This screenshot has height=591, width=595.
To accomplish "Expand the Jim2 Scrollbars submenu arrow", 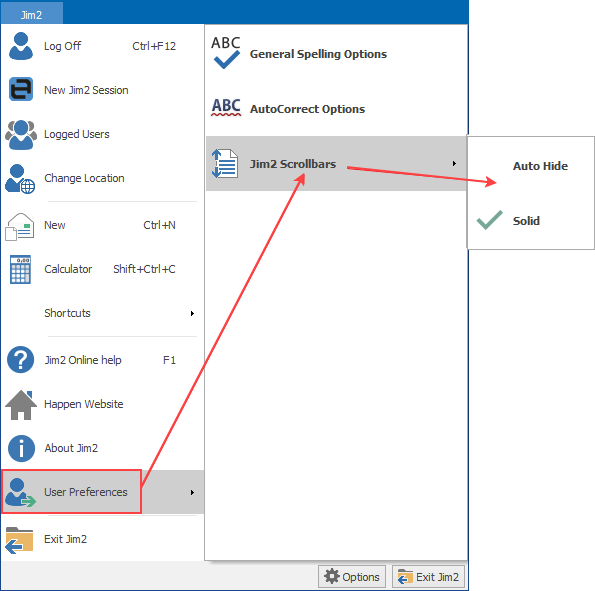I will (x=454, y=164).
